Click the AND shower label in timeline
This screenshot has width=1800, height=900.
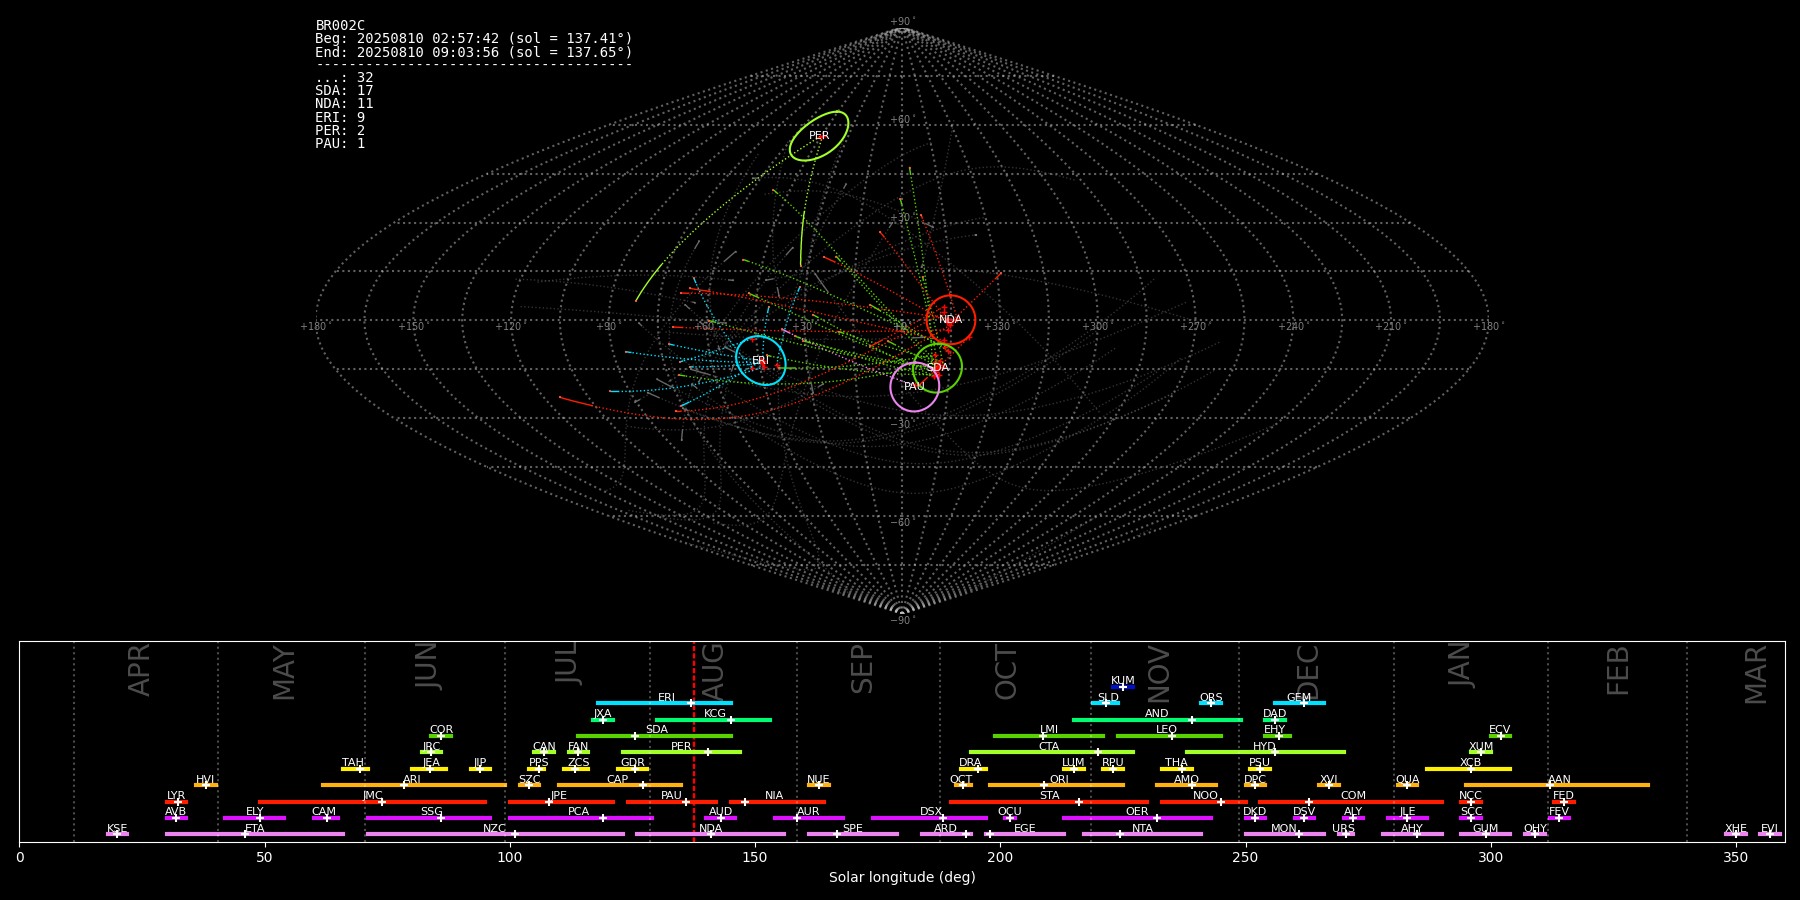tap(1156, 714)
